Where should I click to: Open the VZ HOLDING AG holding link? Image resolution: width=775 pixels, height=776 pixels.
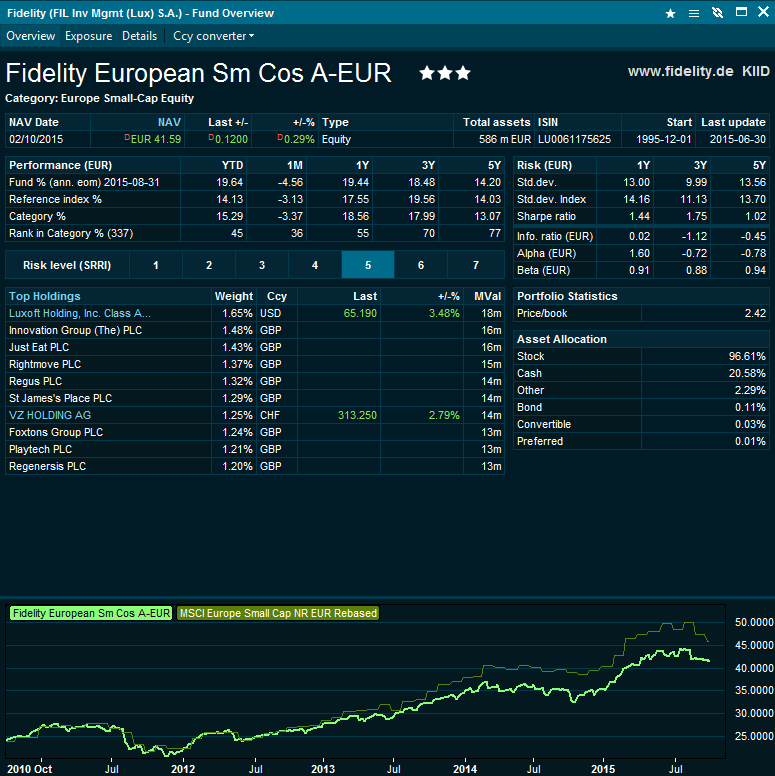(x=50, y=415)
